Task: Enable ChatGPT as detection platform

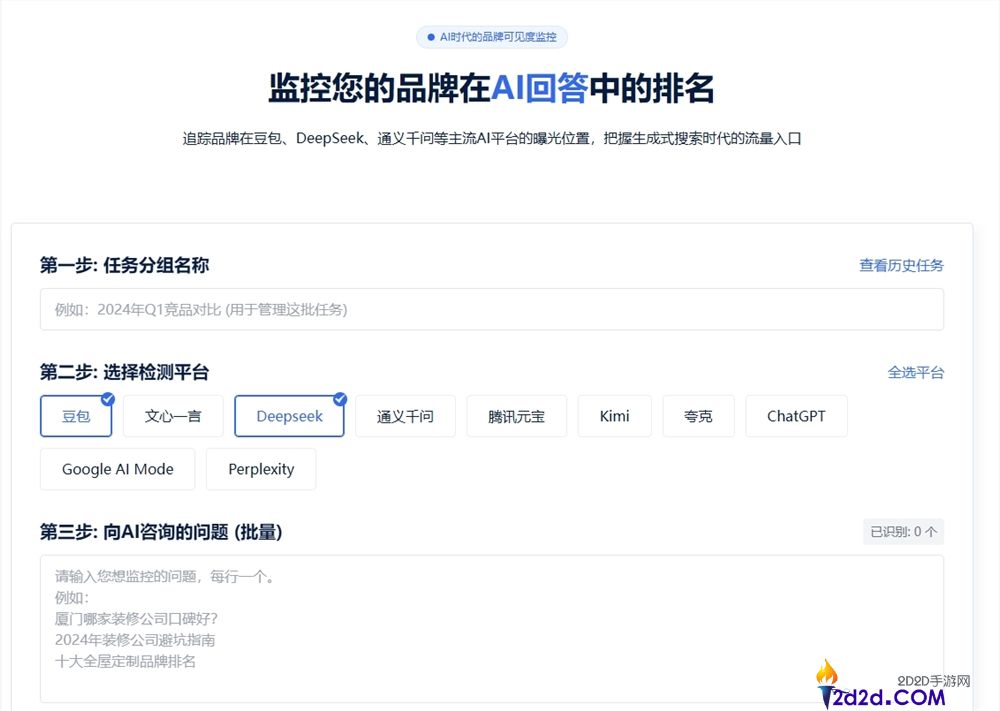Action: pyautogui.click(x=797, y=416)
